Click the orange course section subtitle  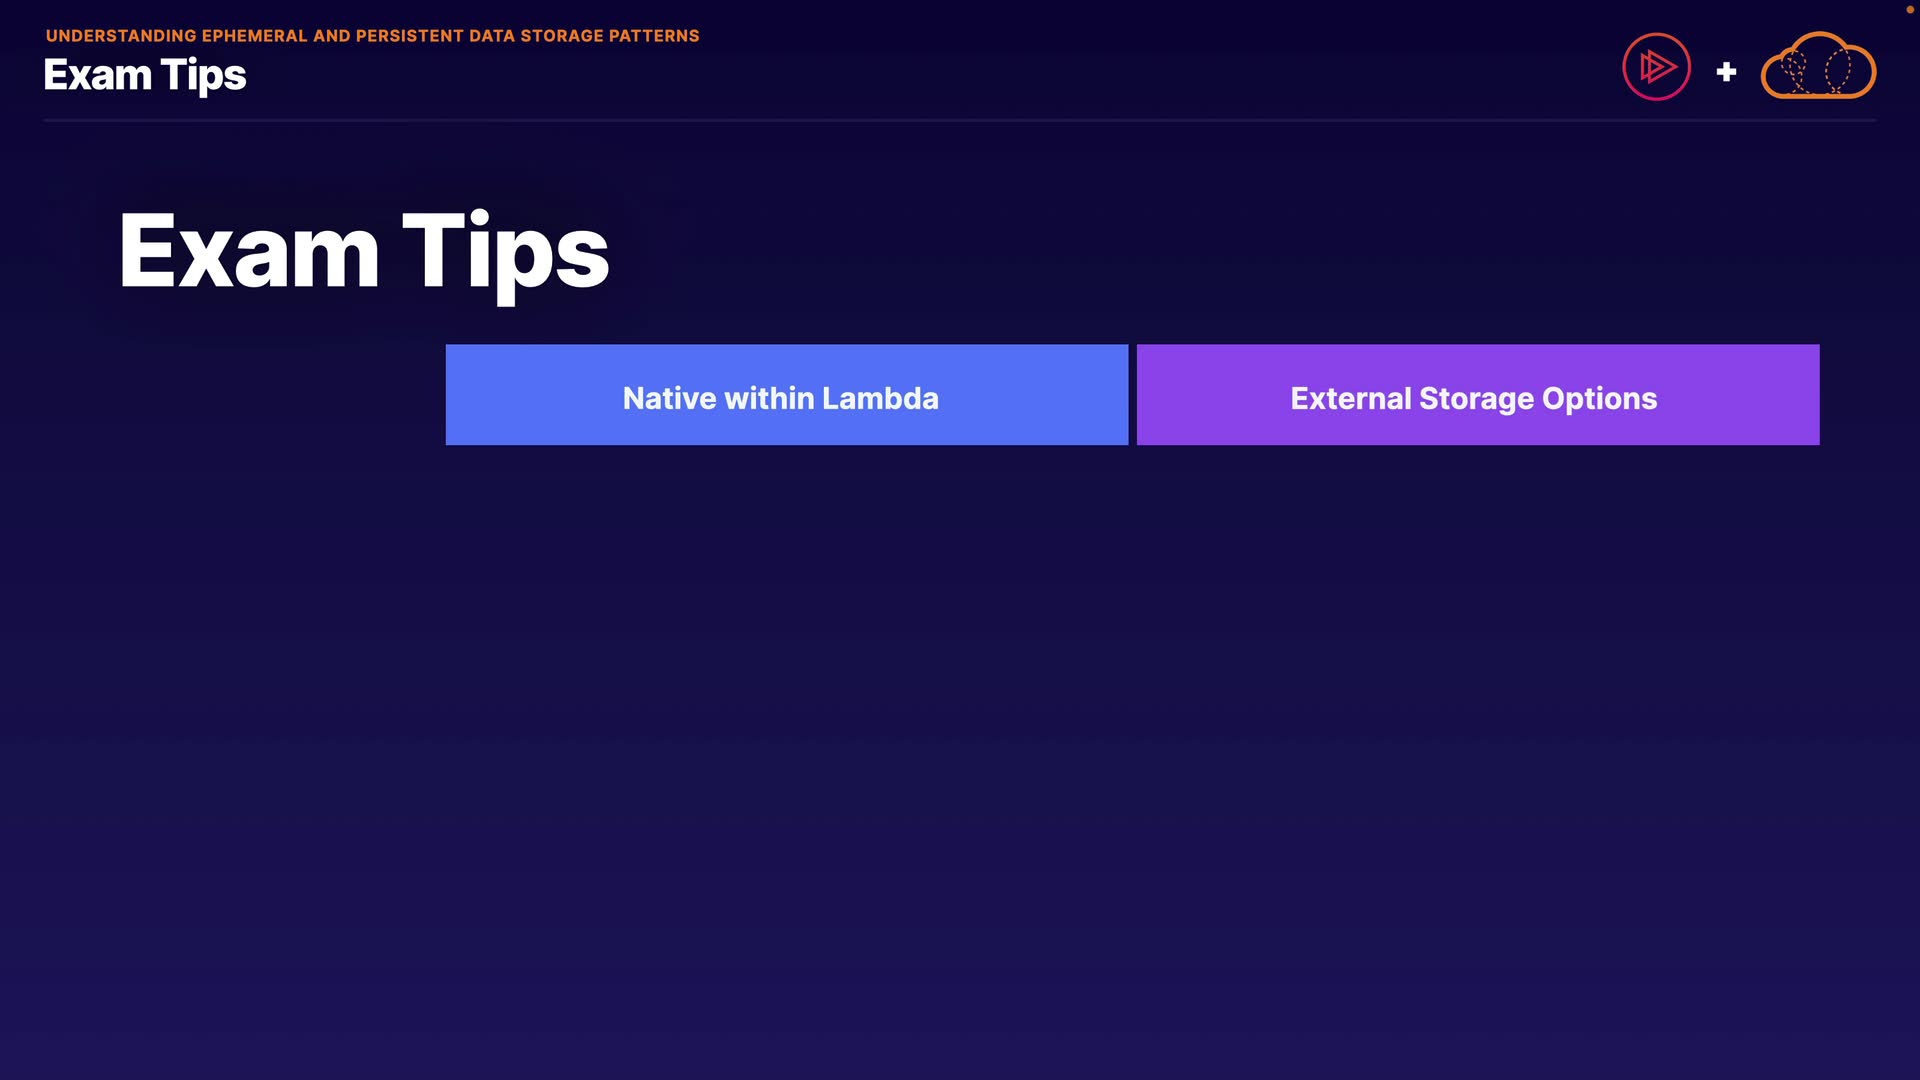pyautogui.click(x=372, y=36)
